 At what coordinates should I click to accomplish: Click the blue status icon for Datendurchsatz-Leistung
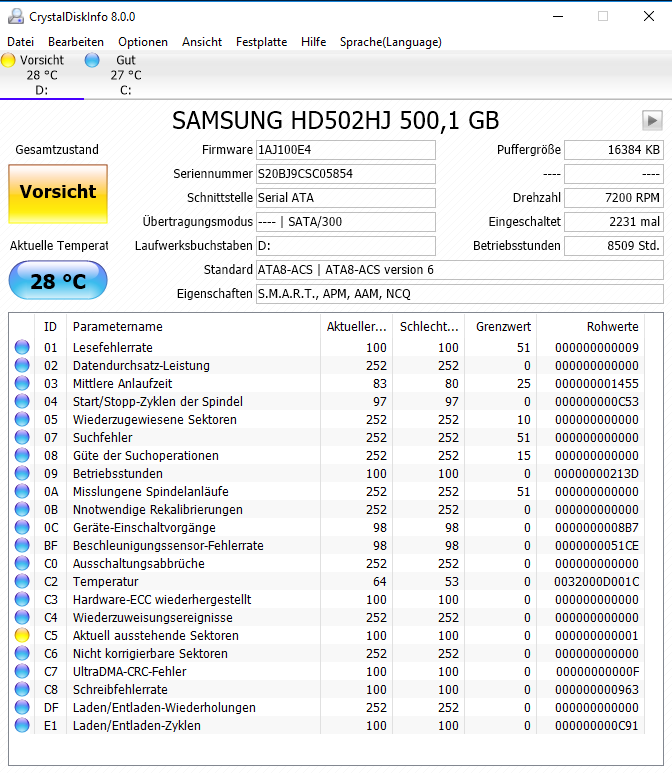(x=22, y=365)
